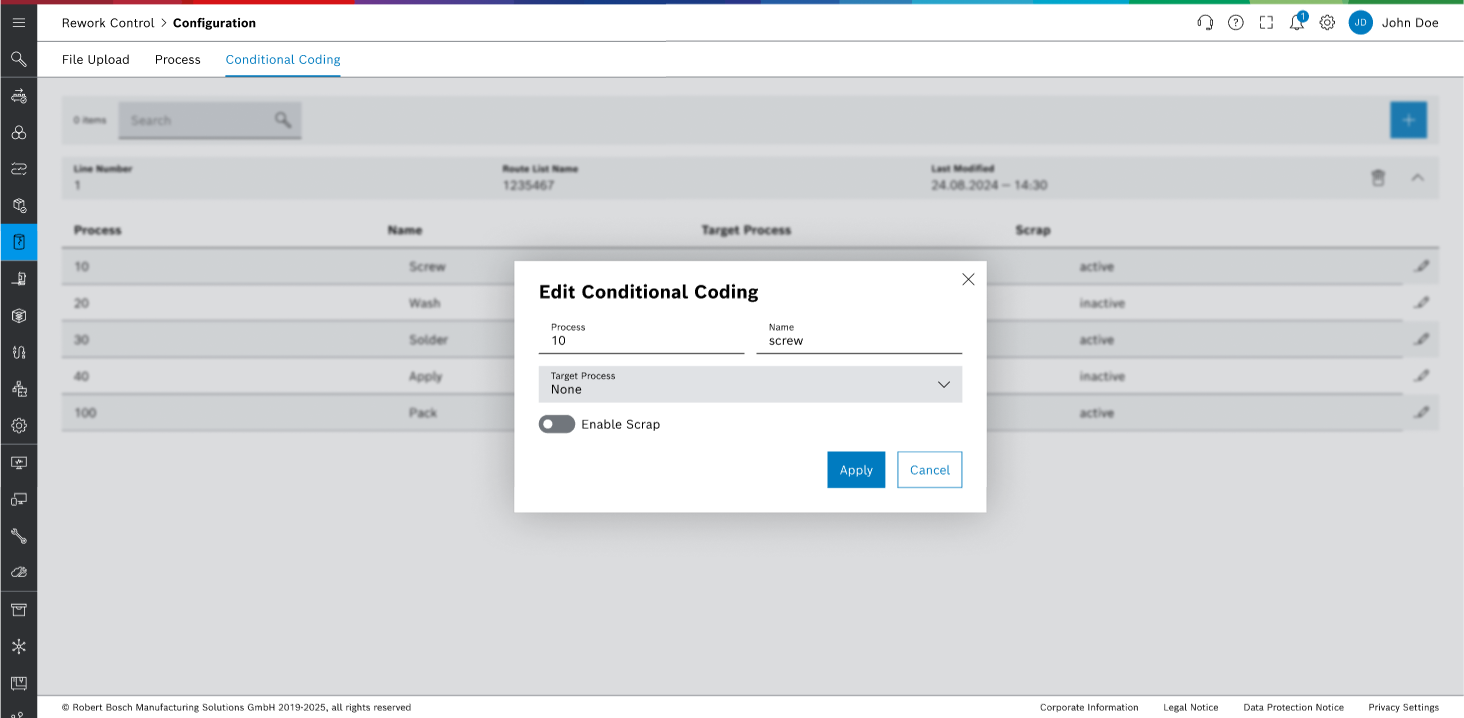Image resolution: width=1464 pixels, height=718 pixels.
Task: Click the blue plus button to add an entry
Action: 1408,119
